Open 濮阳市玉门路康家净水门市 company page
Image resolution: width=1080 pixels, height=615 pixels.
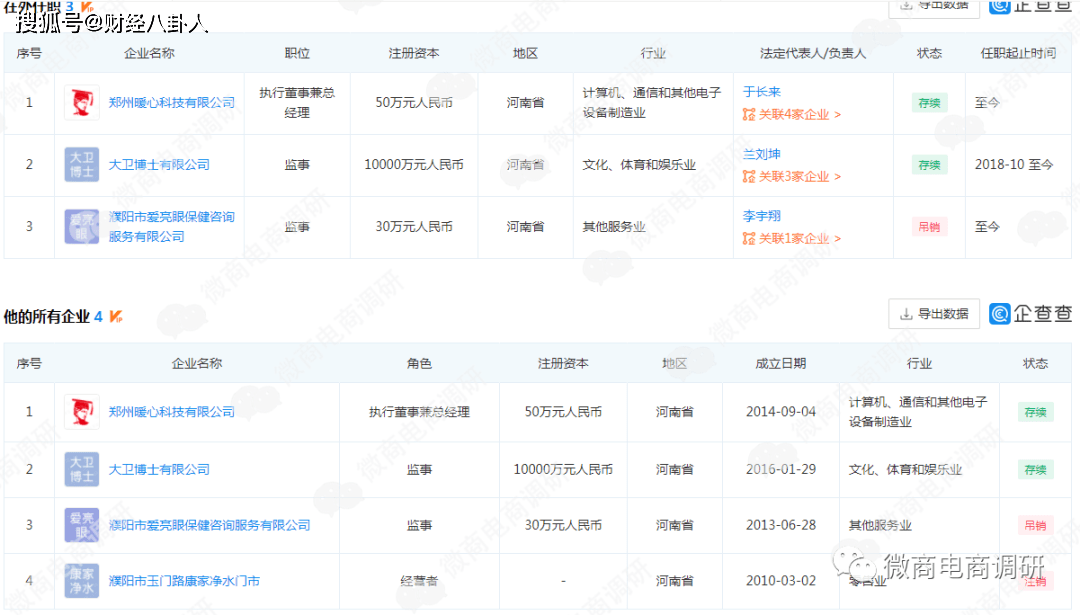point(184,581)
